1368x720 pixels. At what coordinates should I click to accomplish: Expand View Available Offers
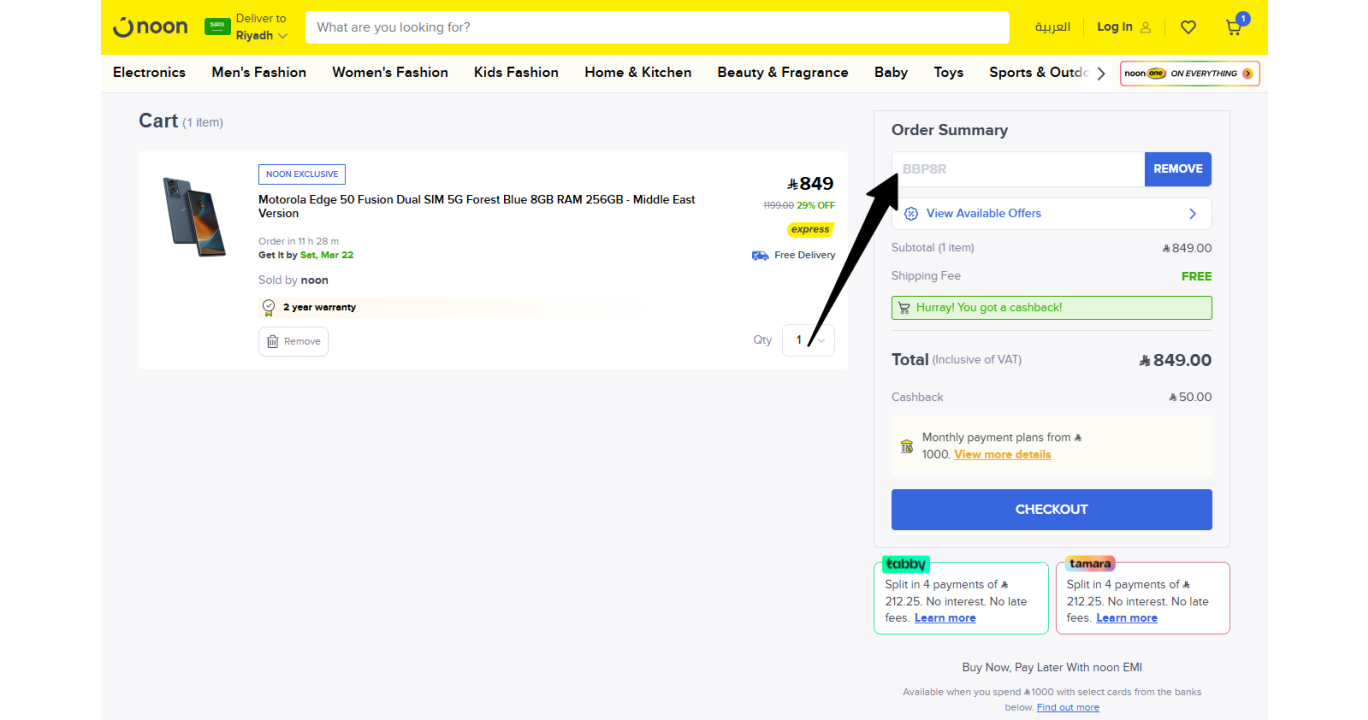(1051, 213)
